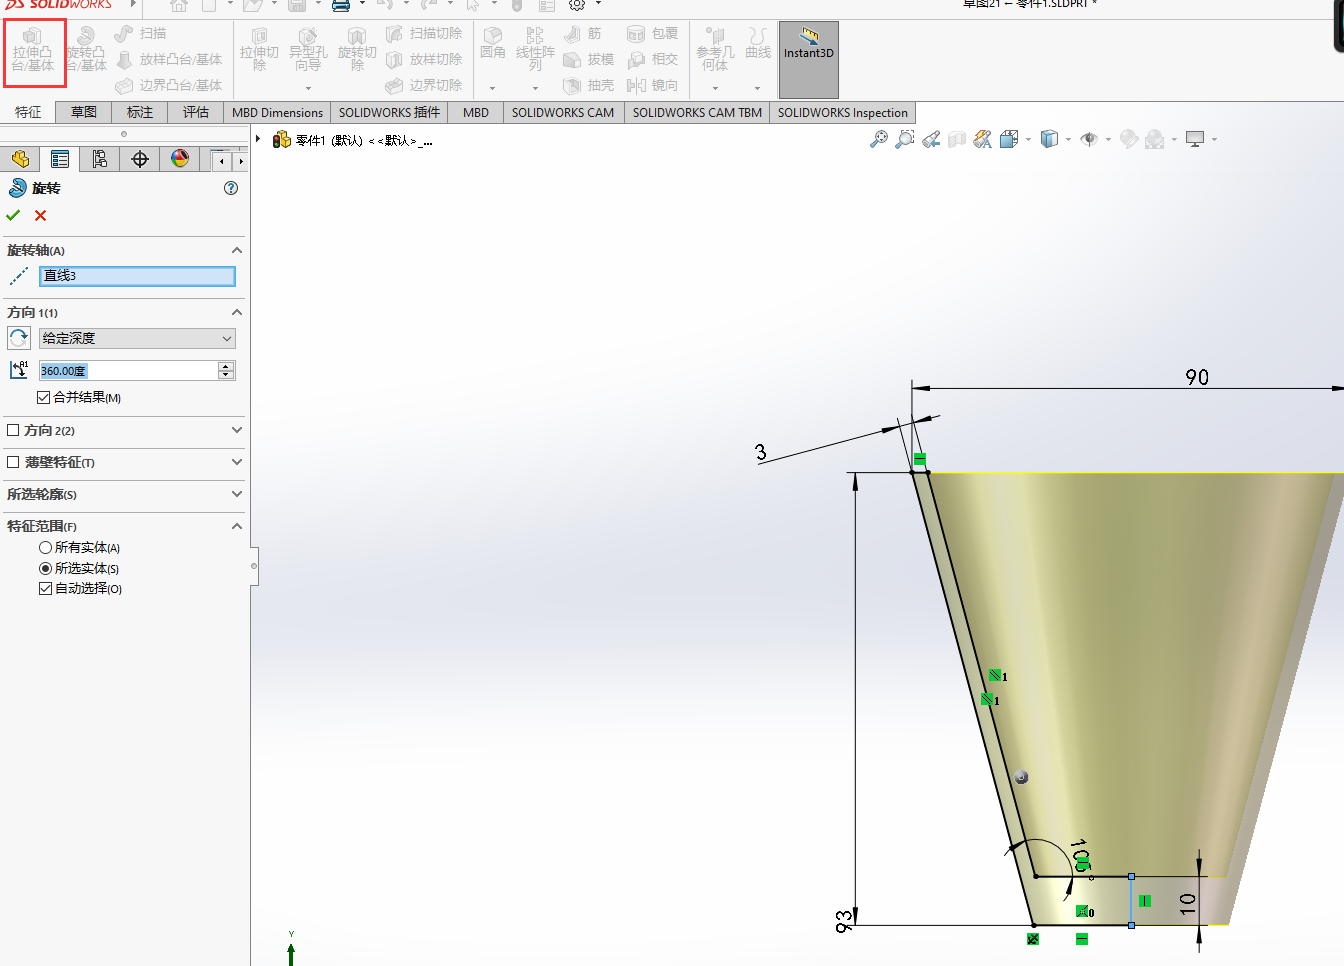Pick the 放样凸台/基体 loft boss tool
The height and width of the screenshot is (966, 1344).
click(x=169, y=60)
